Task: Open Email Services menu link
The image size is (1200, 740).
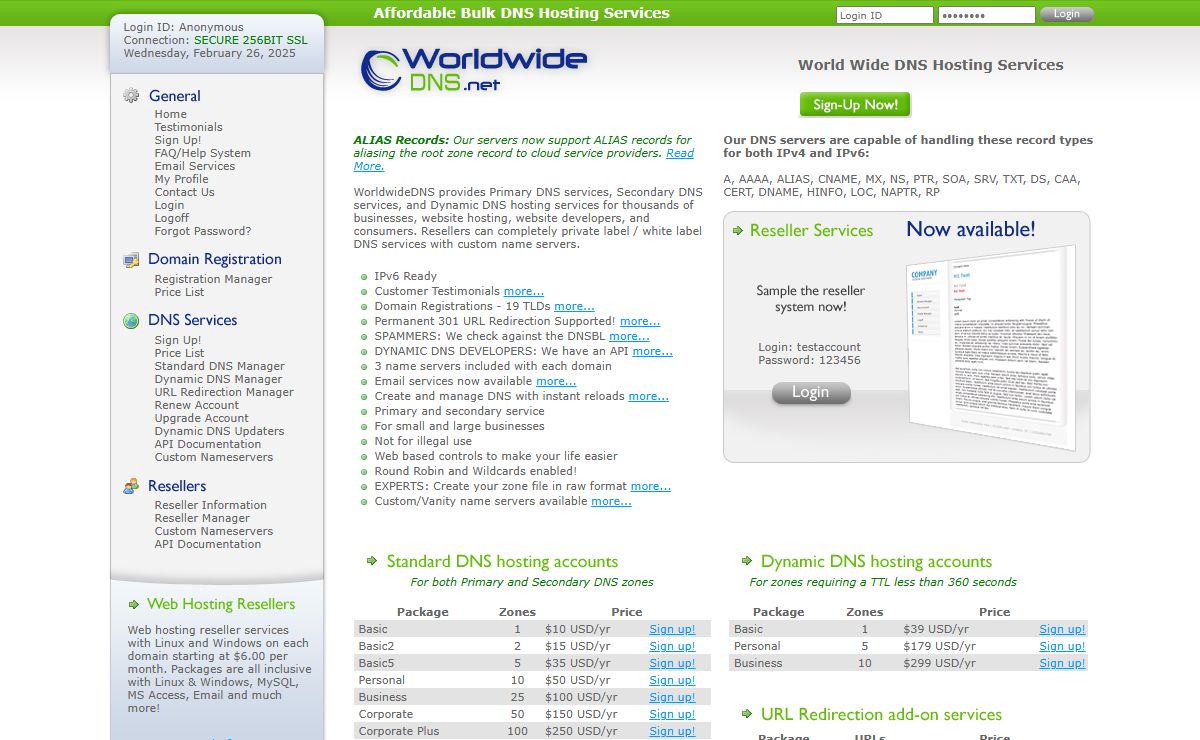Action: point(194,166)
